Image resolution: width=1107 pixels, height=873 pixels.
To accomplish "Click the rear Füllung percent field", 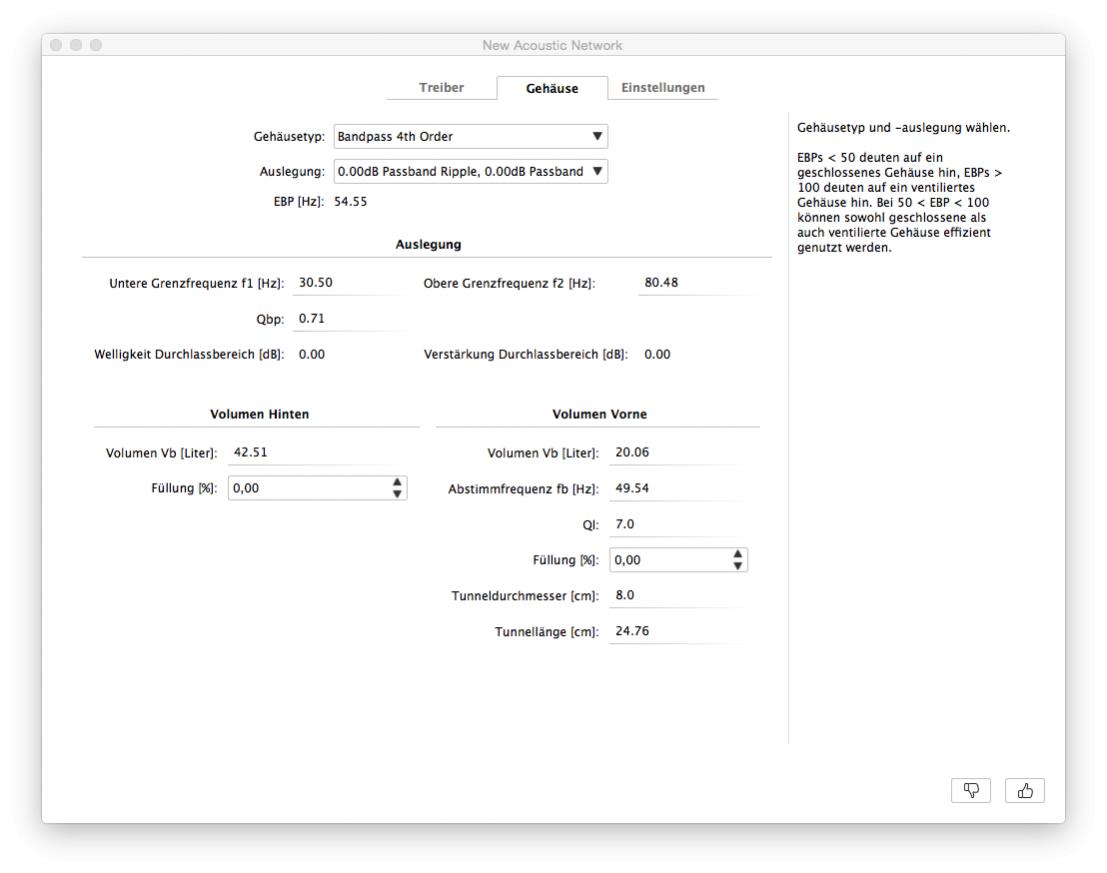I will pos(309,488).
